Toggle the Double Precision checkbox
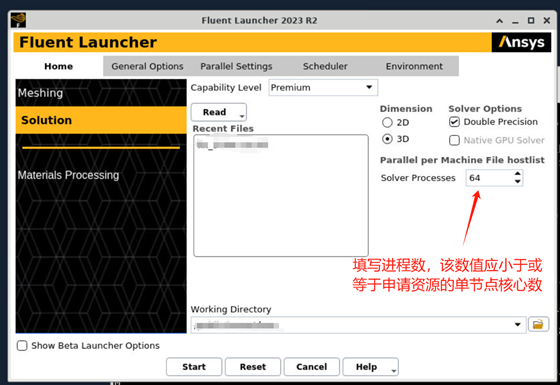 pyautogui.click(x=454, y=122)
